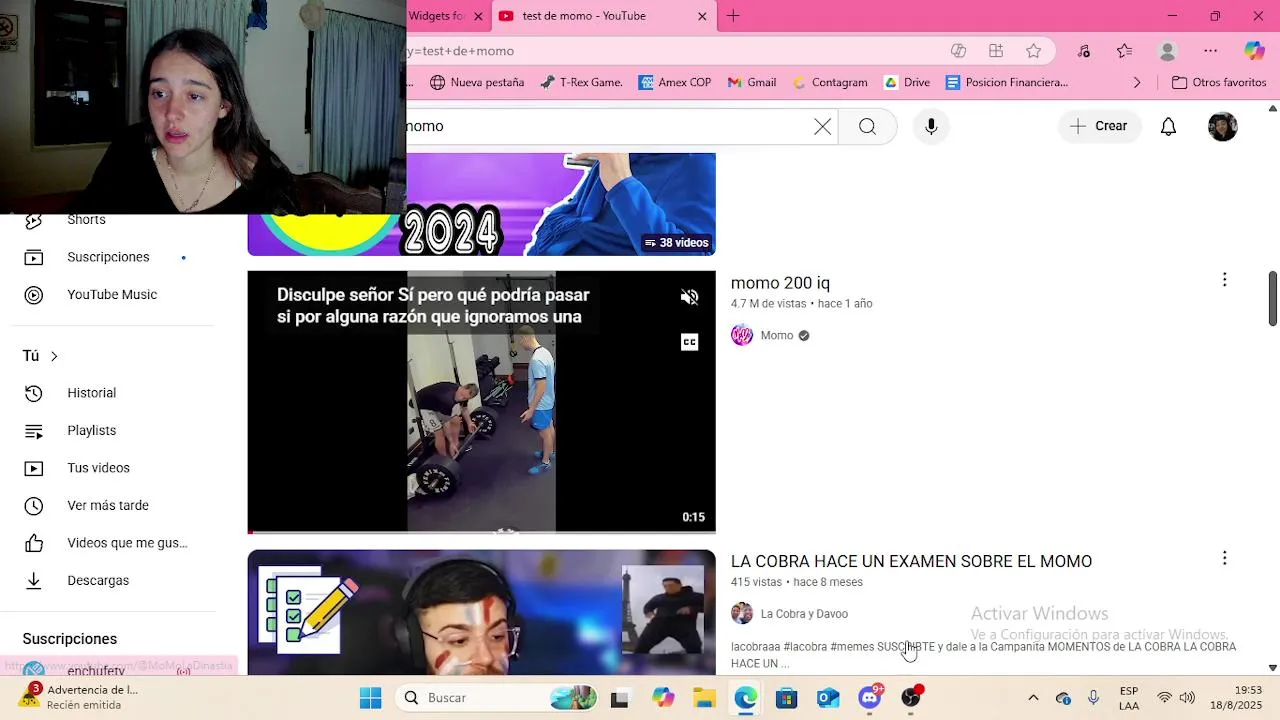Click the page vertical scrollbar thumb
This screenshot has height=720, width=1280.
coord(1273,298)
